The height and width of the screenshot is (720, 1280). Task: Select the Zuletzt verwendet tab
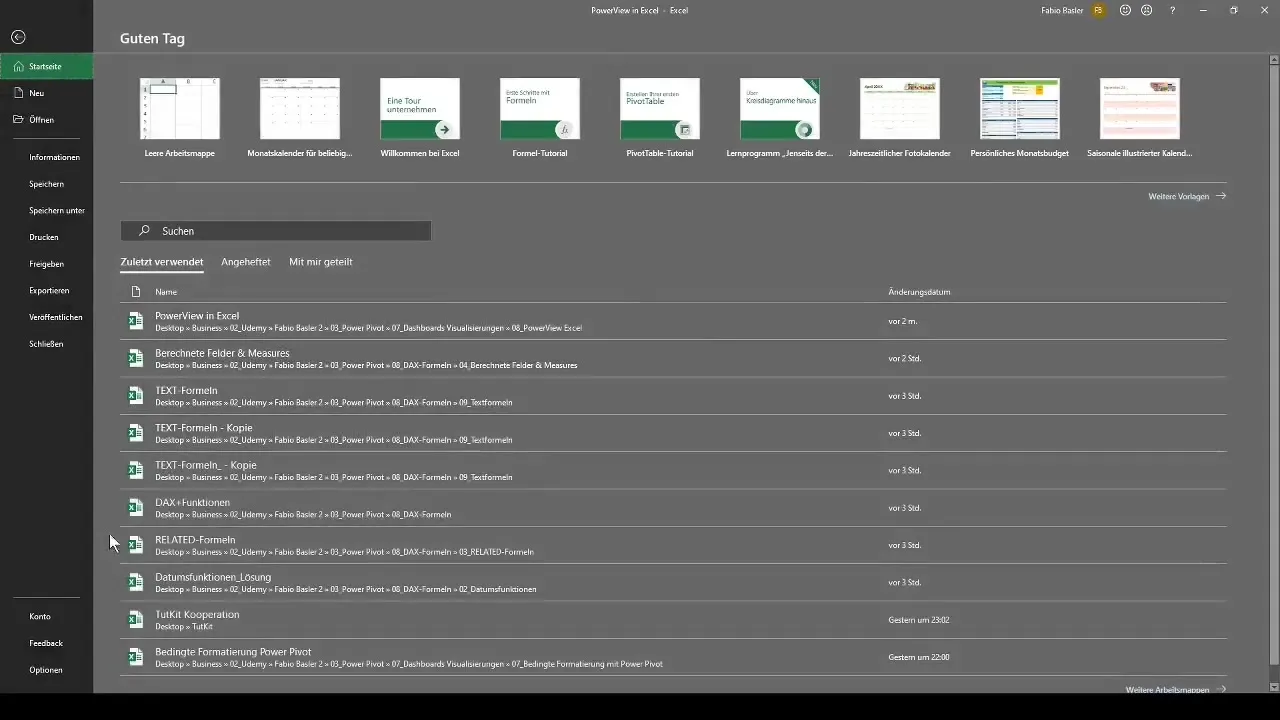162,262
